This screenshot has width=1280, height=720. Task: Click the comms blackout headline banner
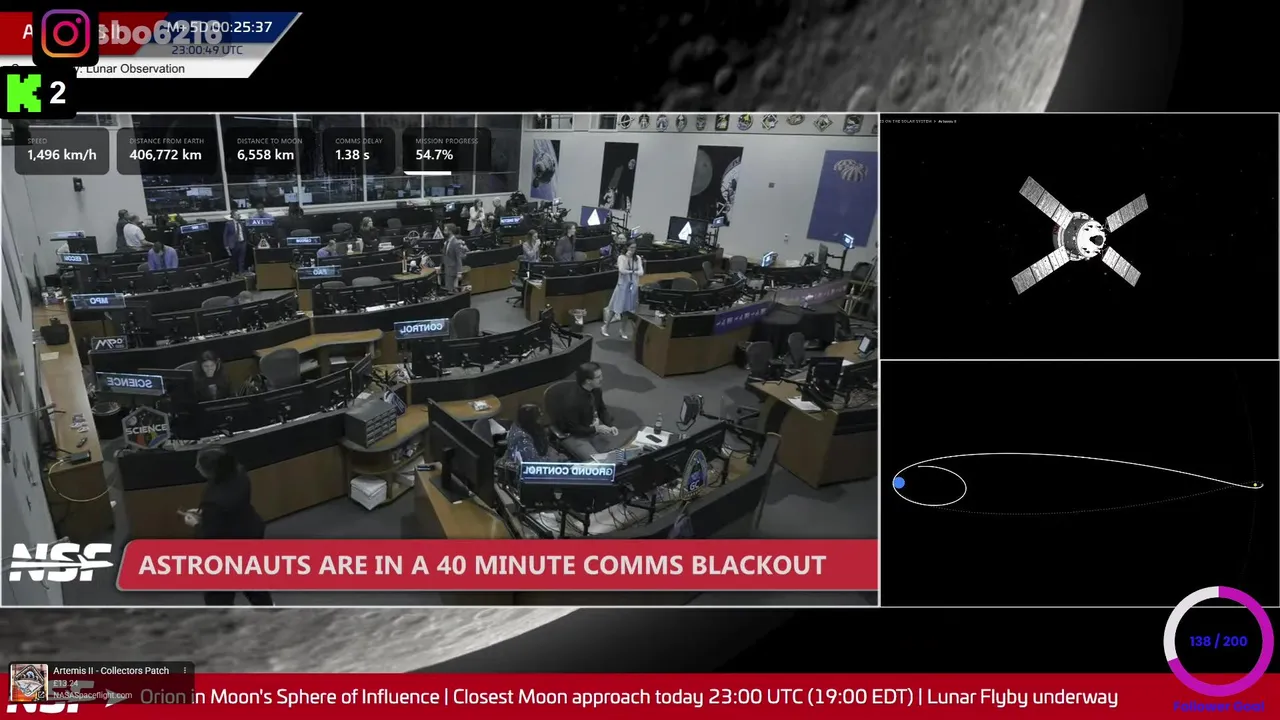click(497, 565)
